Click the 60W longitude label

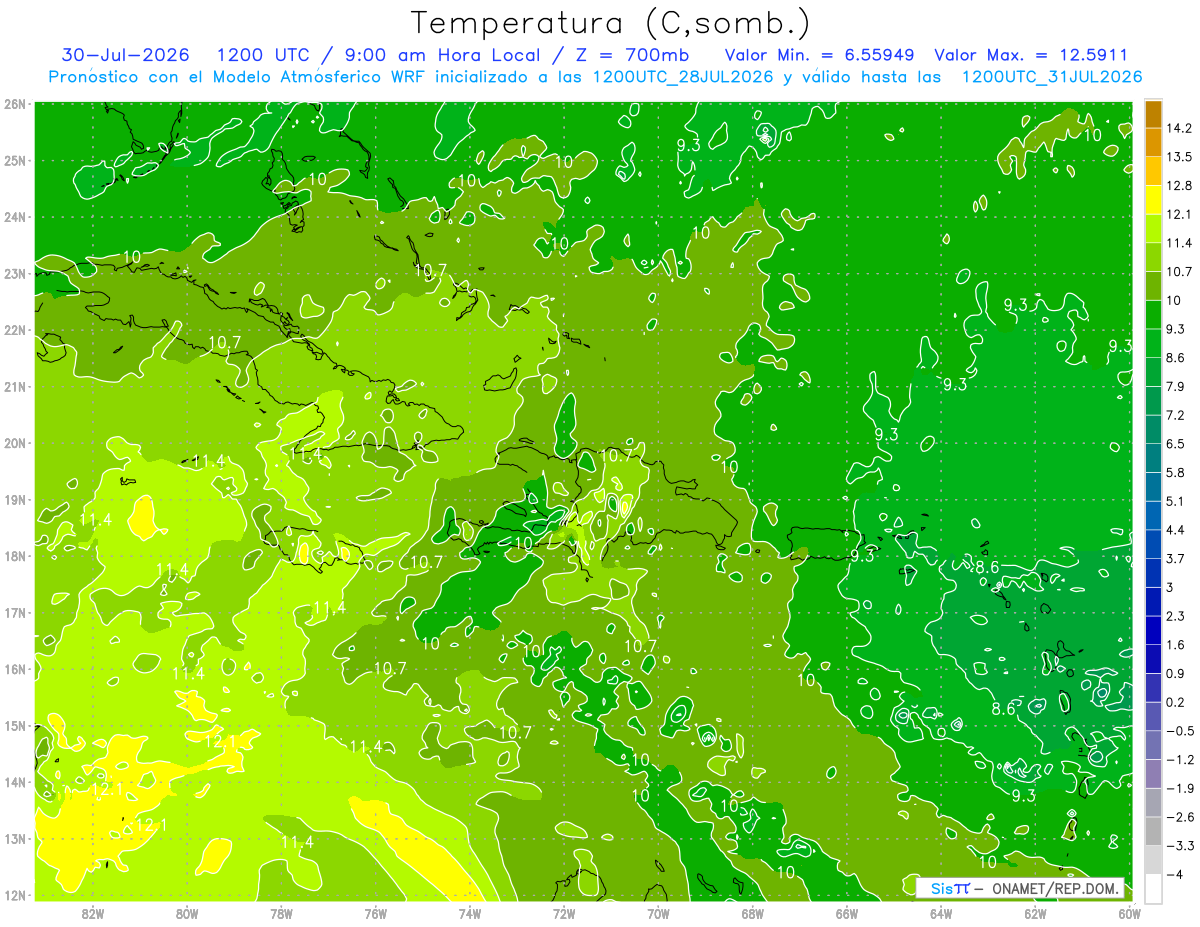coord(1129,913)
